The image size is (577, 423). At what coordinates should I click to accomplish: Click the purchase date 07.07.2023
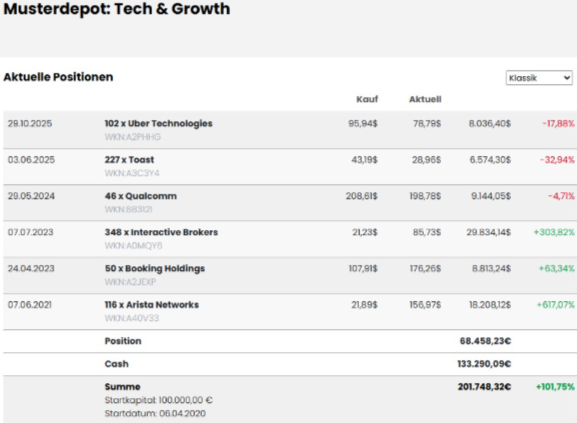[31, 232]
